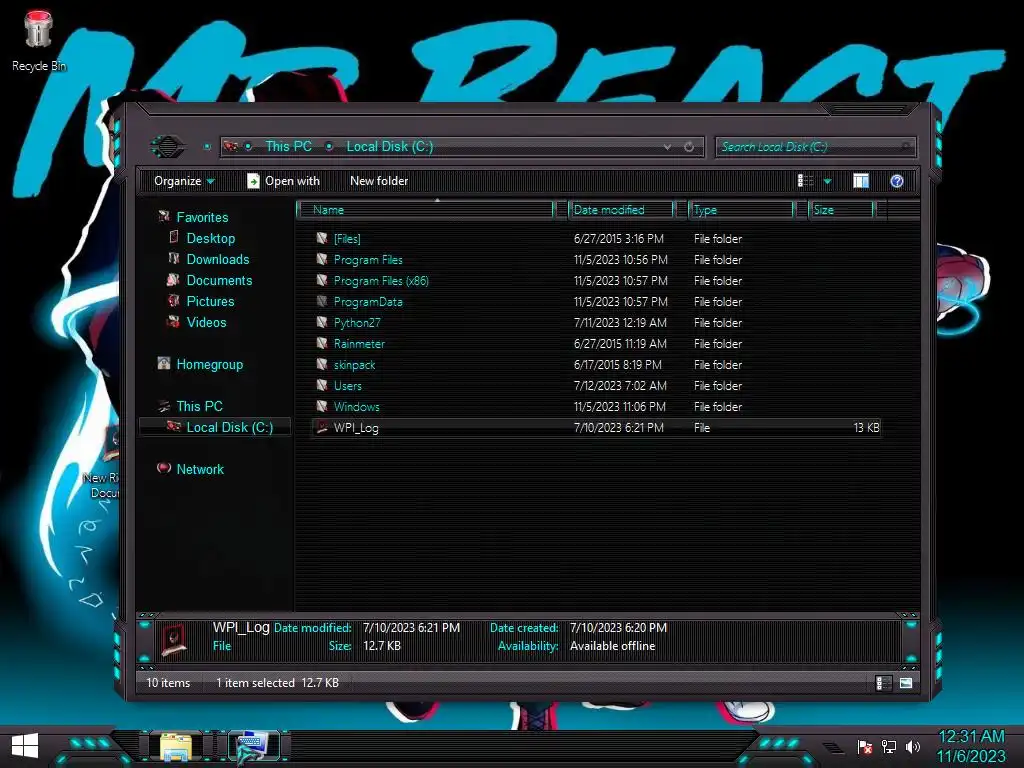
Task: Sort by the Name column header
Action: tap(426, 210)
